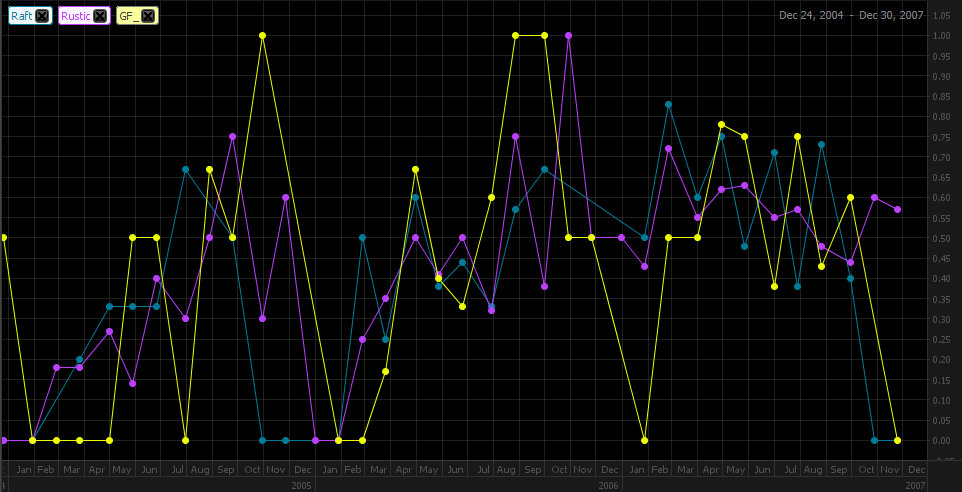This screenshot has width=962, height=492.
Task: Click the yellow peak point at October 2005
Action: click(262, 36)
